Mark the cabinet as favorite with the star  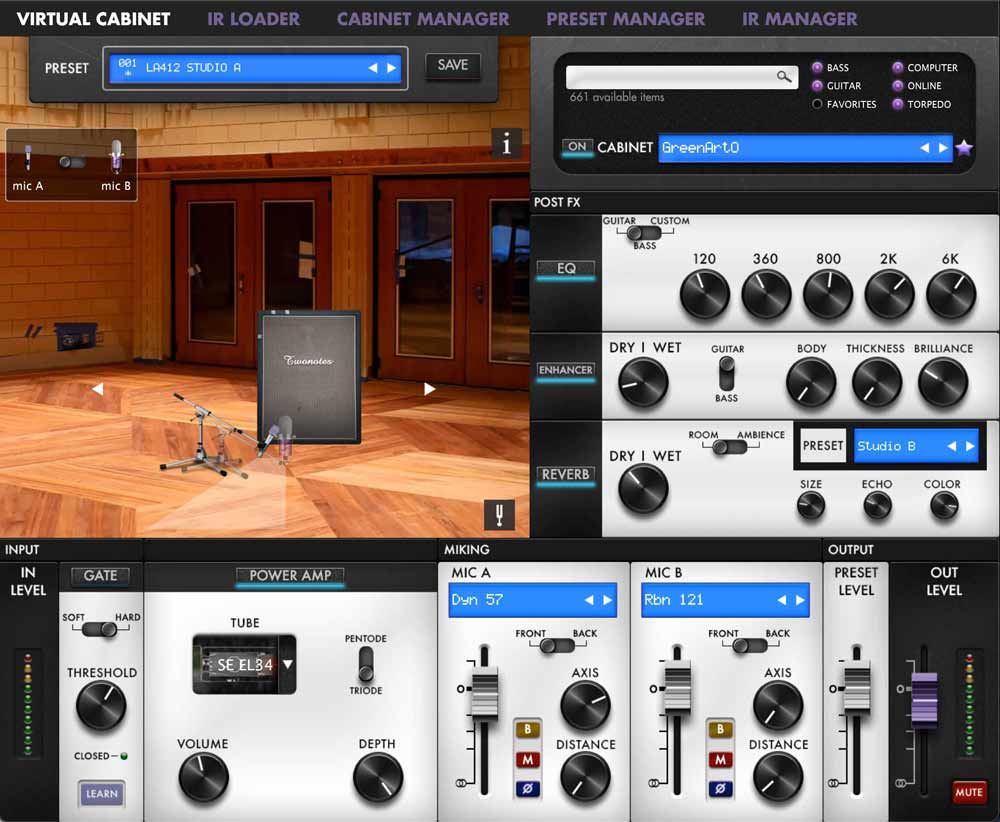click(964, 148)
